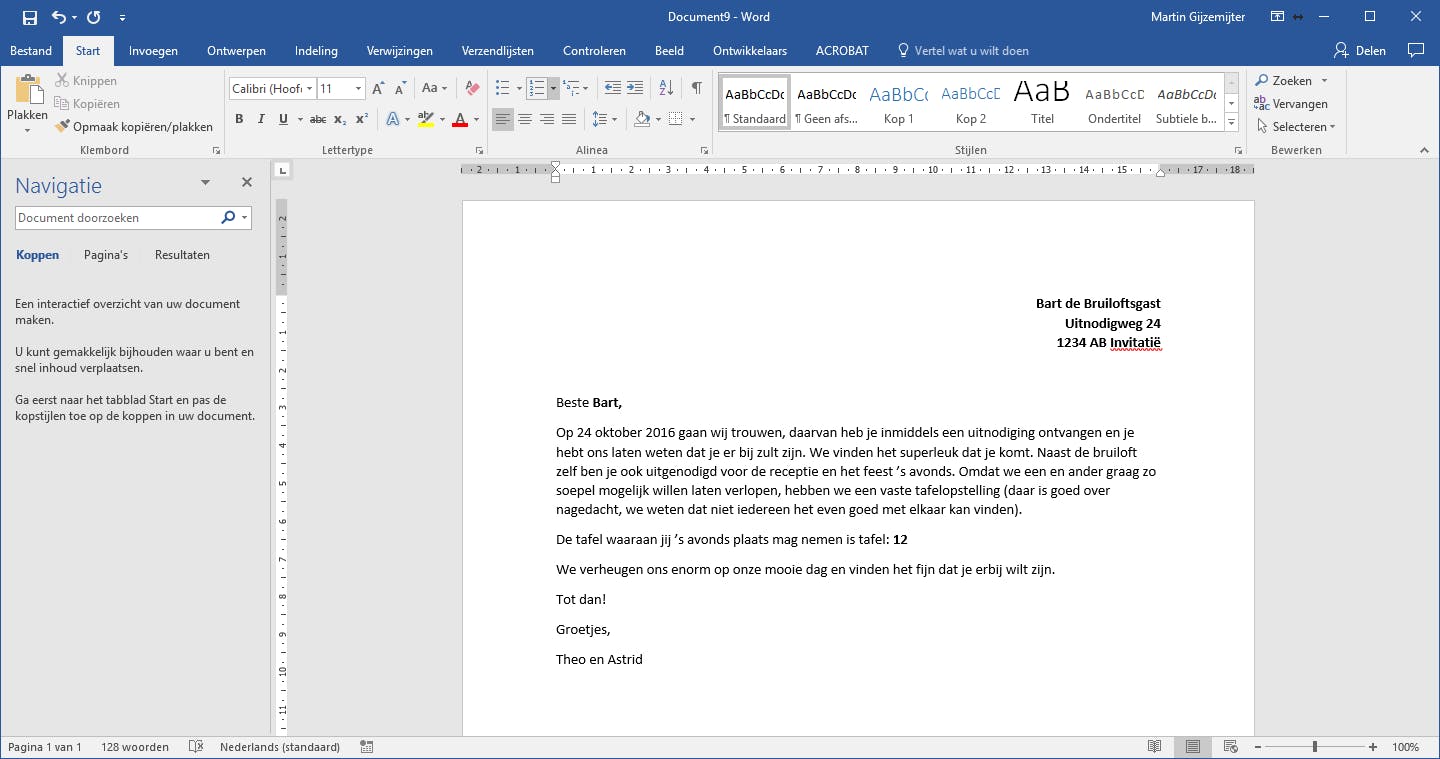The image size is (1440, 759).
Task: Open the comments speech bubble icon
Action: click(x=1415, y=50)
